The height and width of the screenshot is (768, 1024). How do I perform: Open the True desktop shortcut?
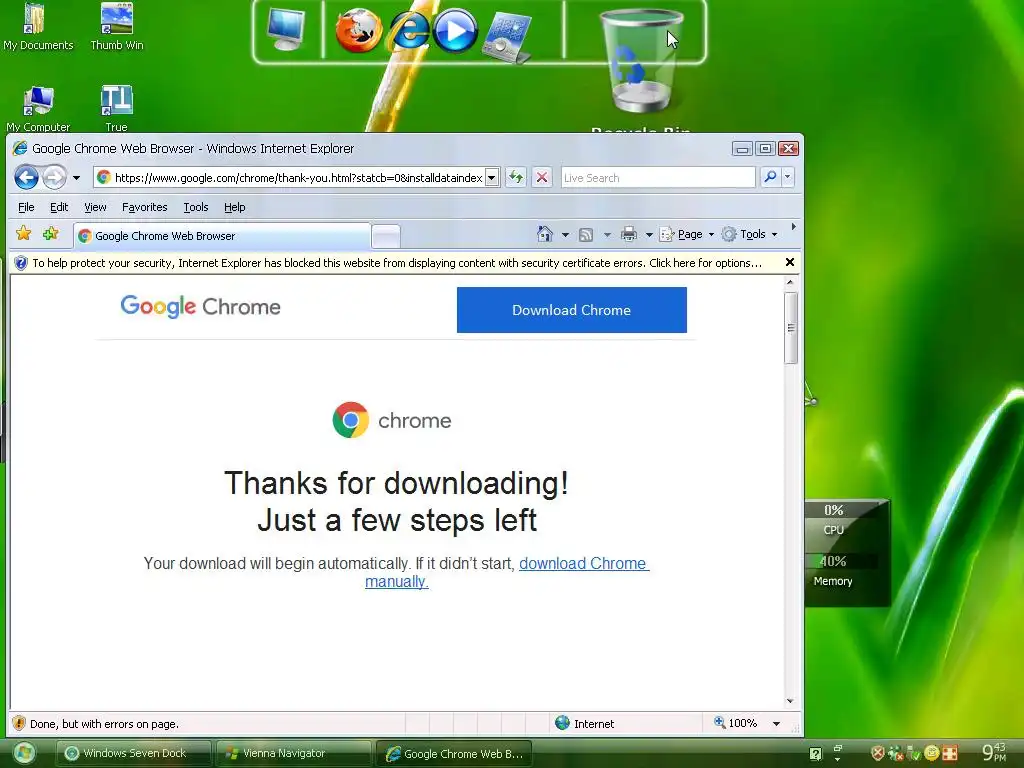[x=116, y=108]
